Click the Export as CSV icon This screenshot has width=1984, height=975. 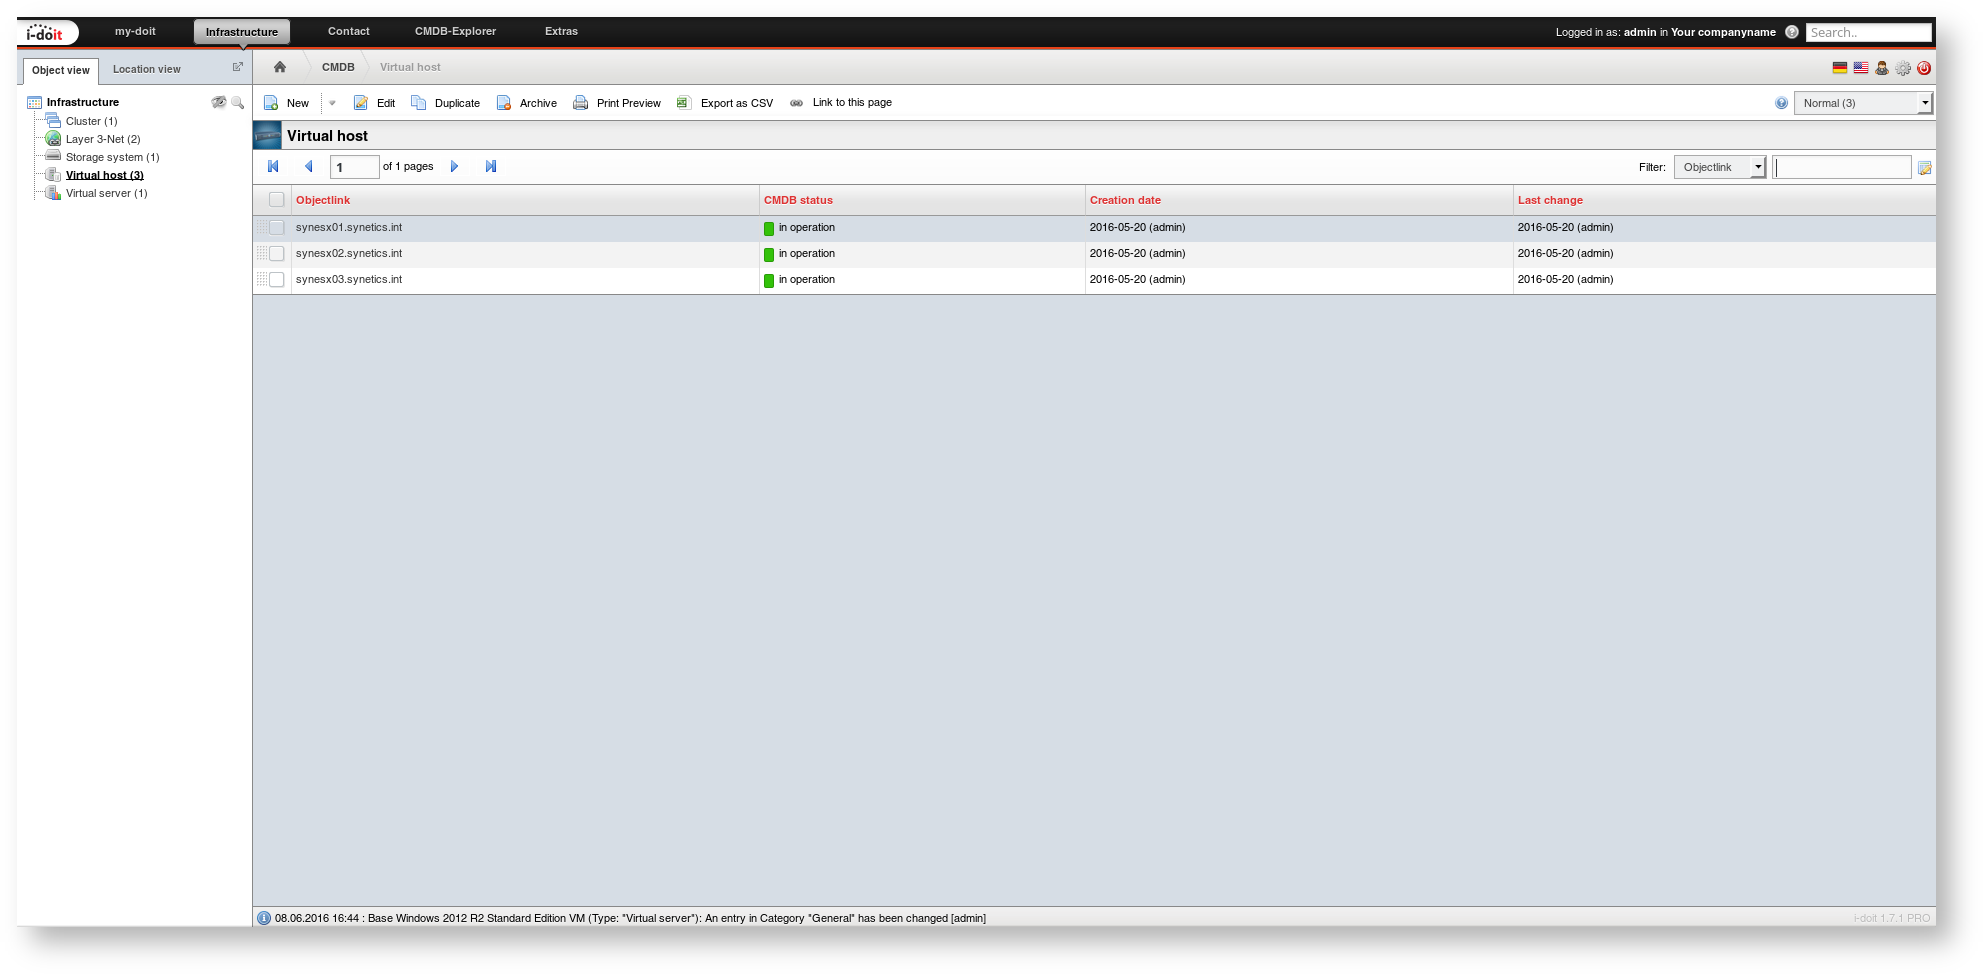click(x=684, y=103)
